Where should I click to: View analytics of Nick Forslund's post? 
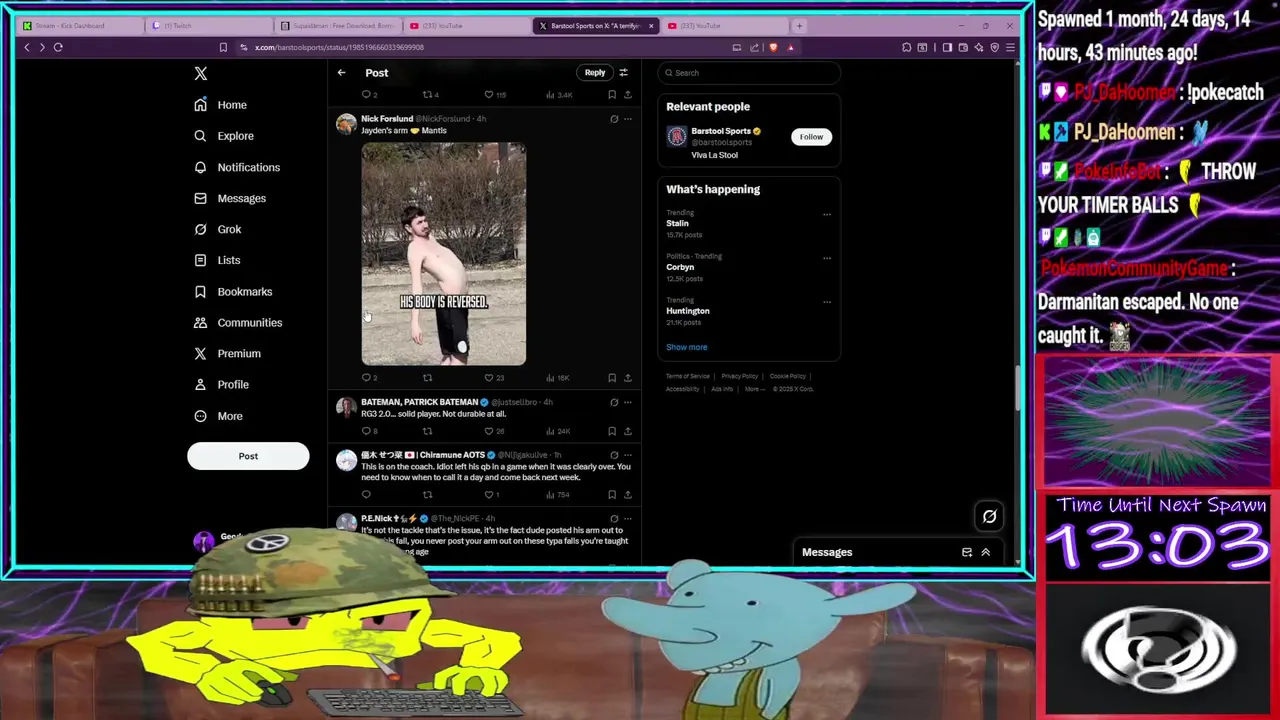coord(556,378)
